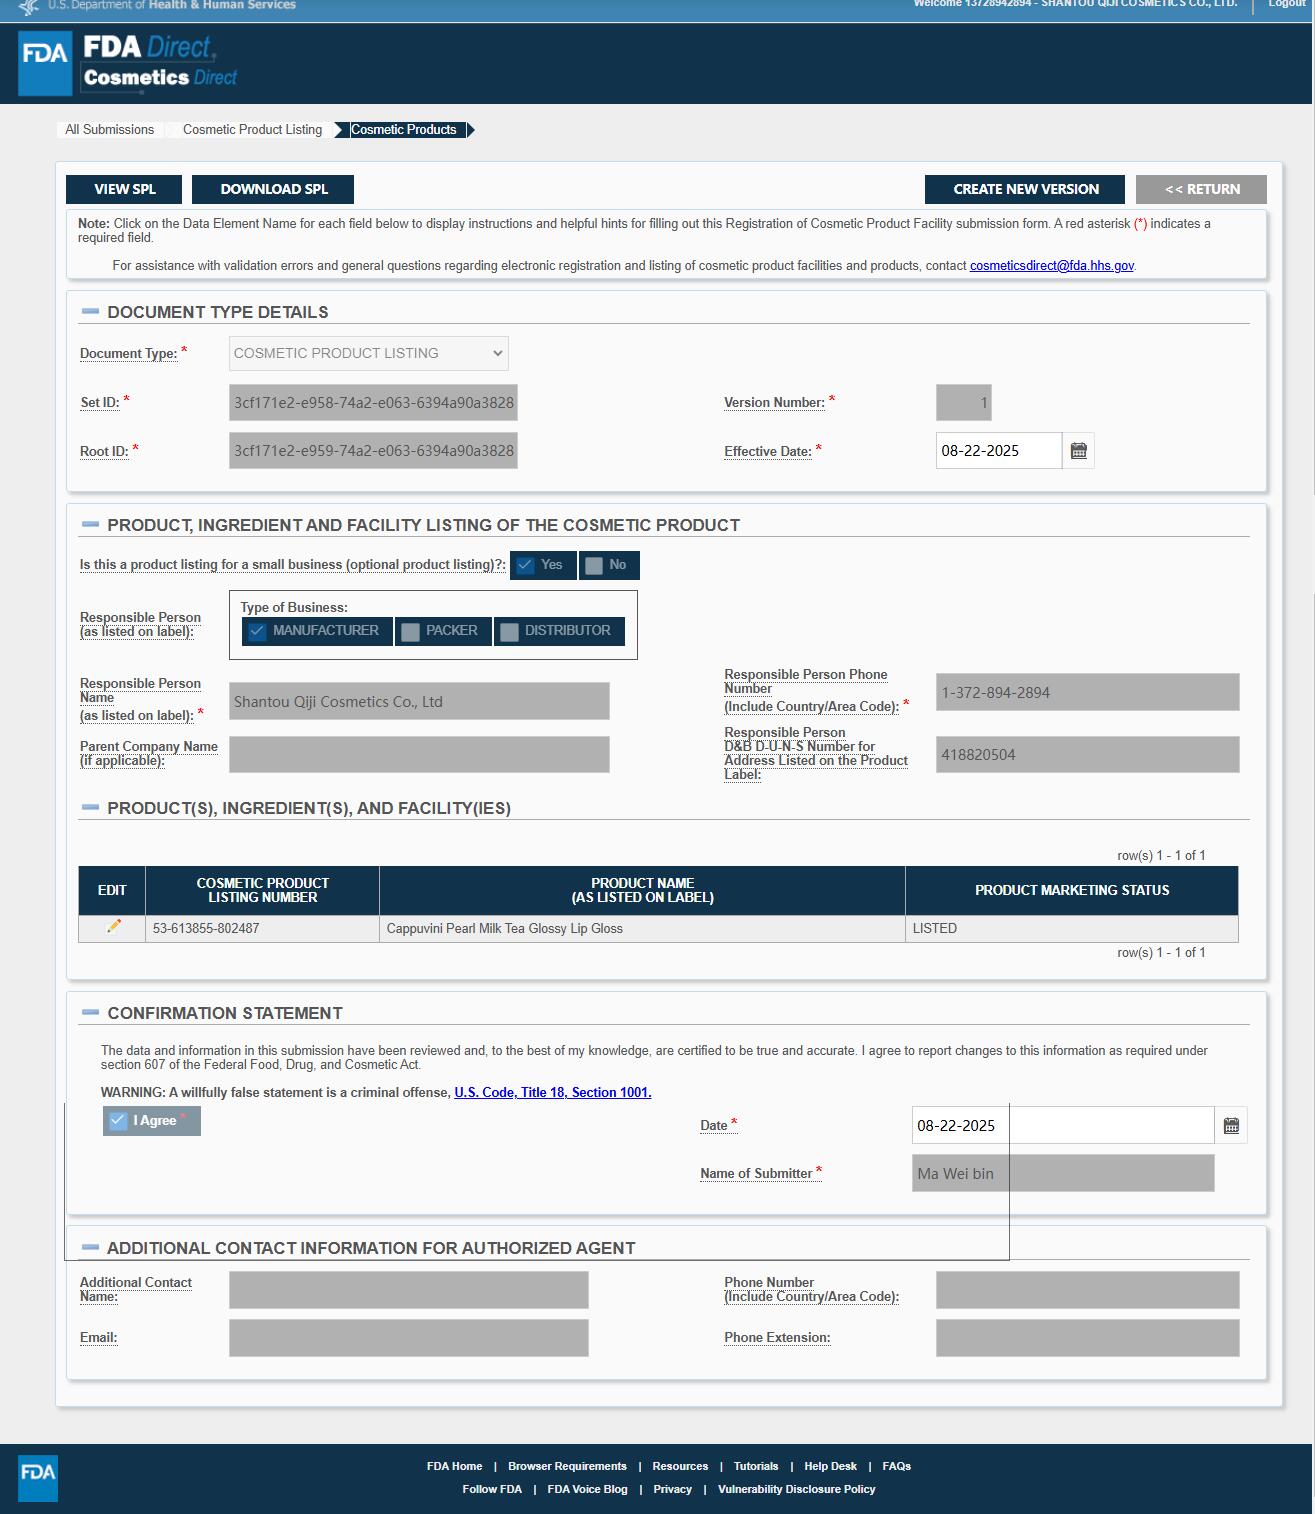Screen dimensions: 1315x1514
Task: Collapse Additional Contact Information section
Action: [x=90, y=1248]
